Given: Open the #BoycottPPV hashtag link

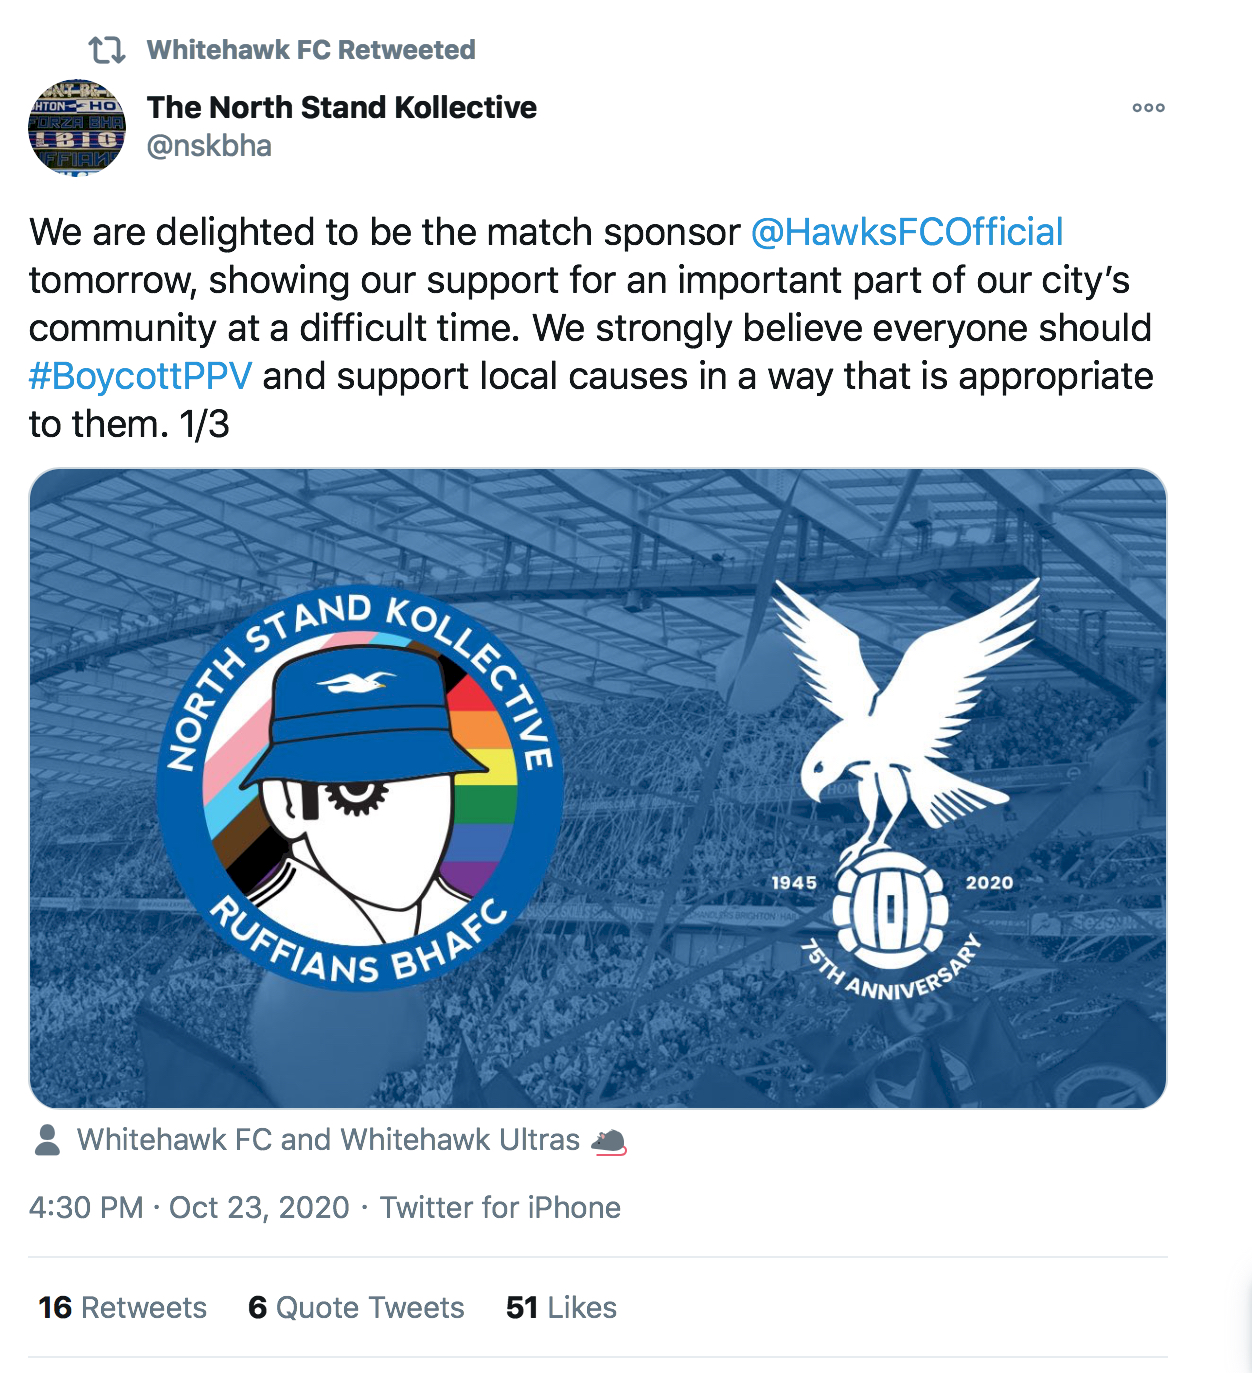Looking at the screenshot, I should tap(141, 376).
